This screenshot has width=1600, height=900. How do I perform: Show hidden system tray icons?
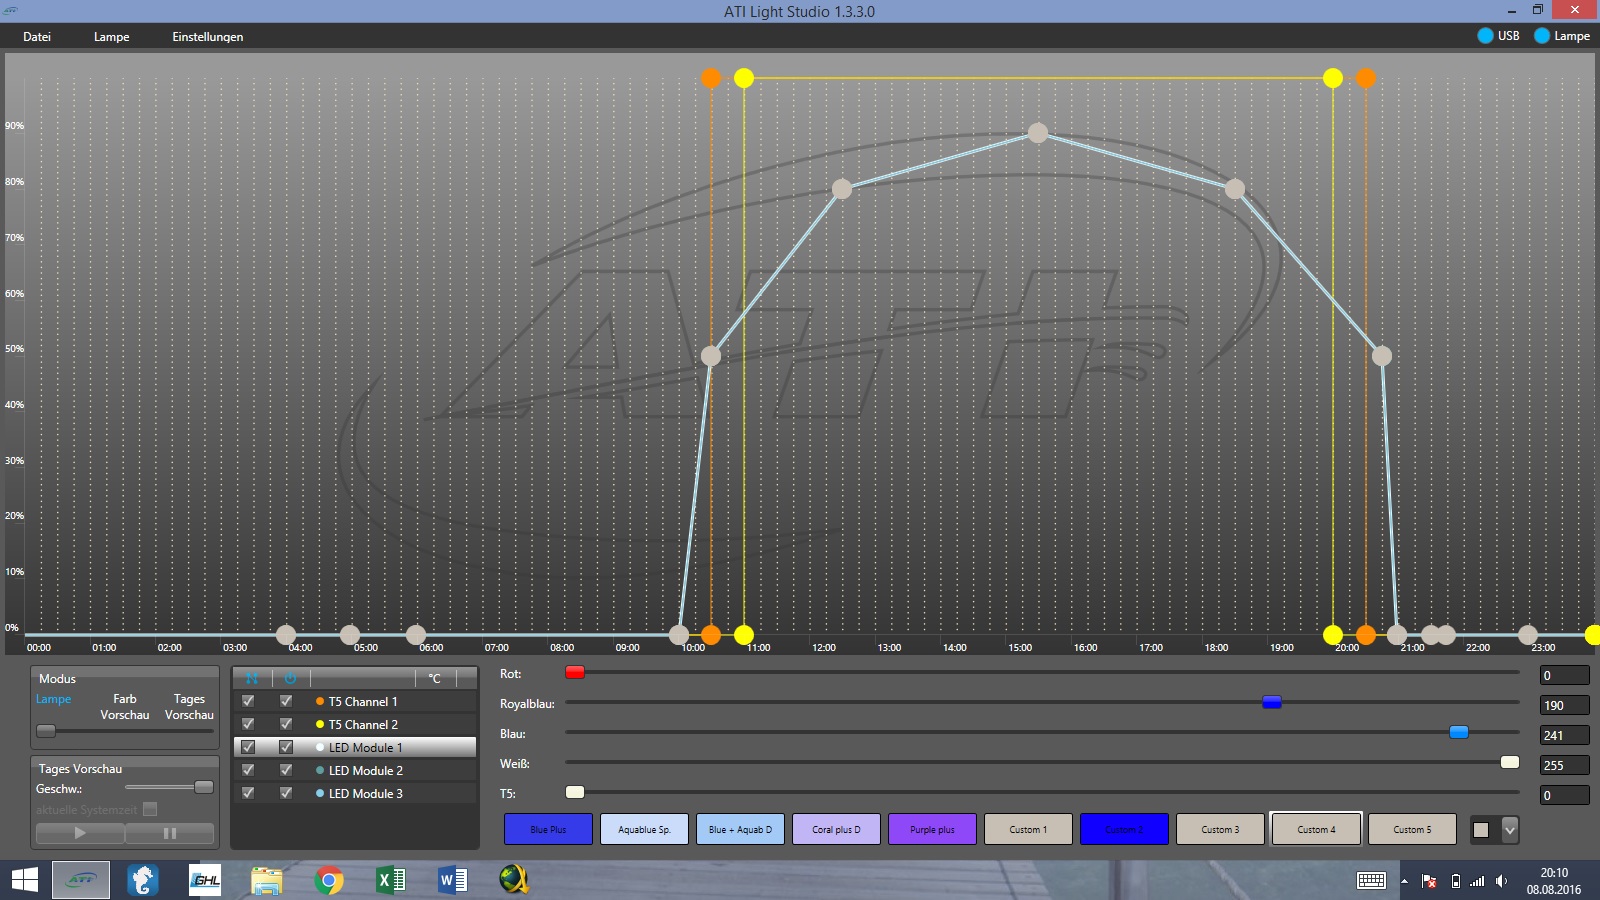tap(1404, 881)
